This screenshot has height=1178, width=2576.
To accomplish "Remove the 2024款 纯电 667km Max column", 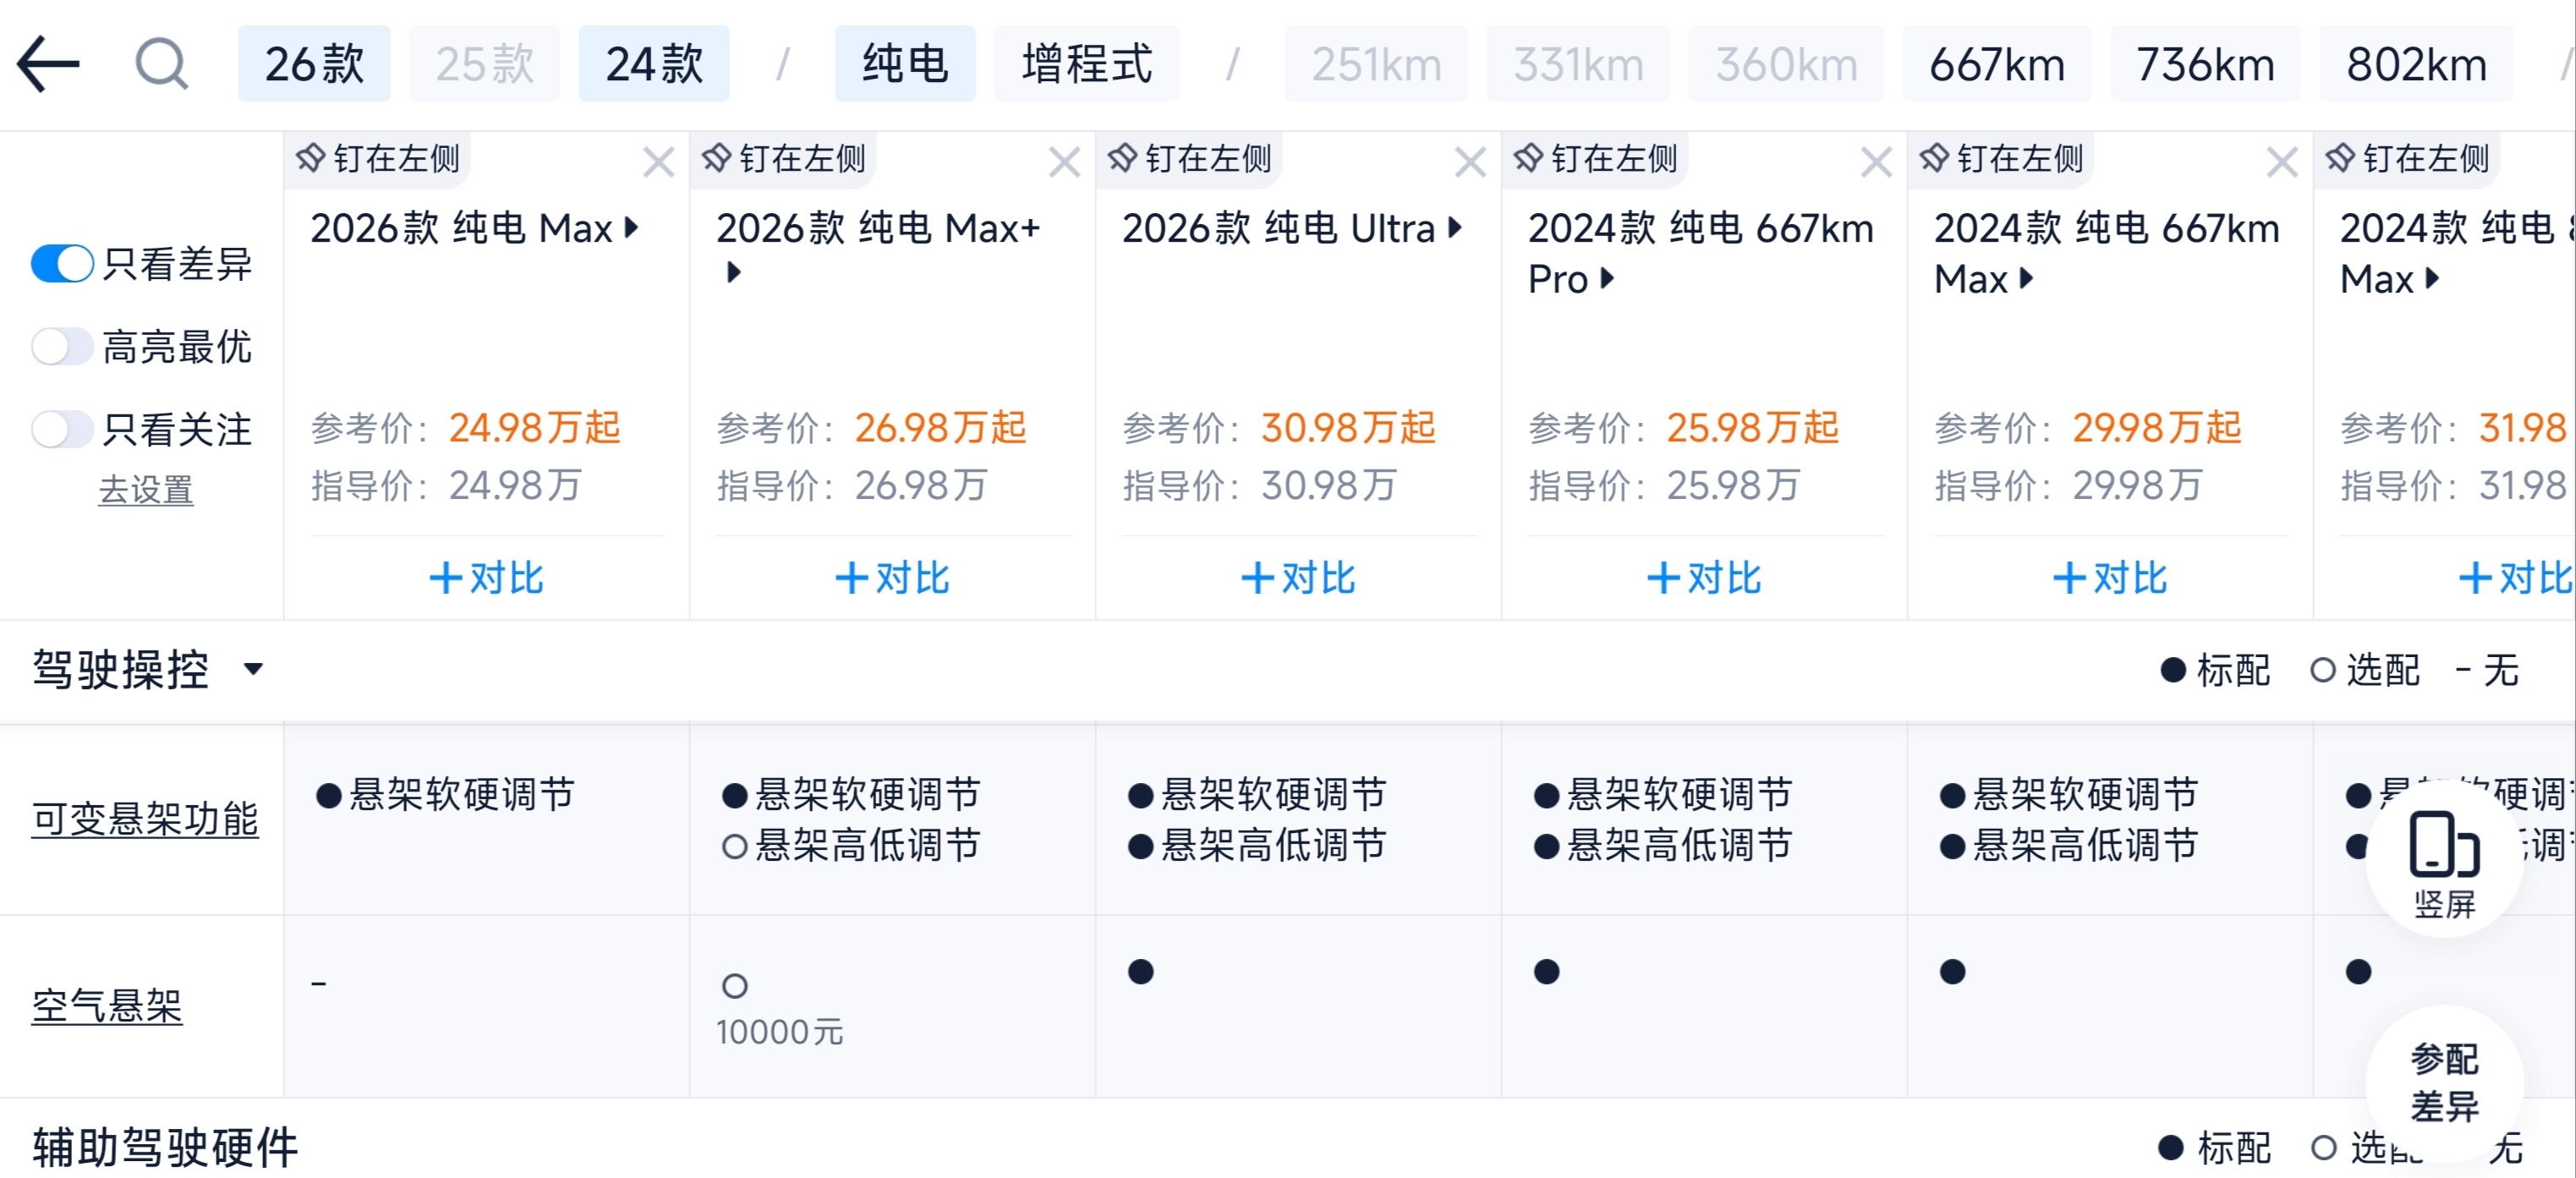I will point(2282,162).
